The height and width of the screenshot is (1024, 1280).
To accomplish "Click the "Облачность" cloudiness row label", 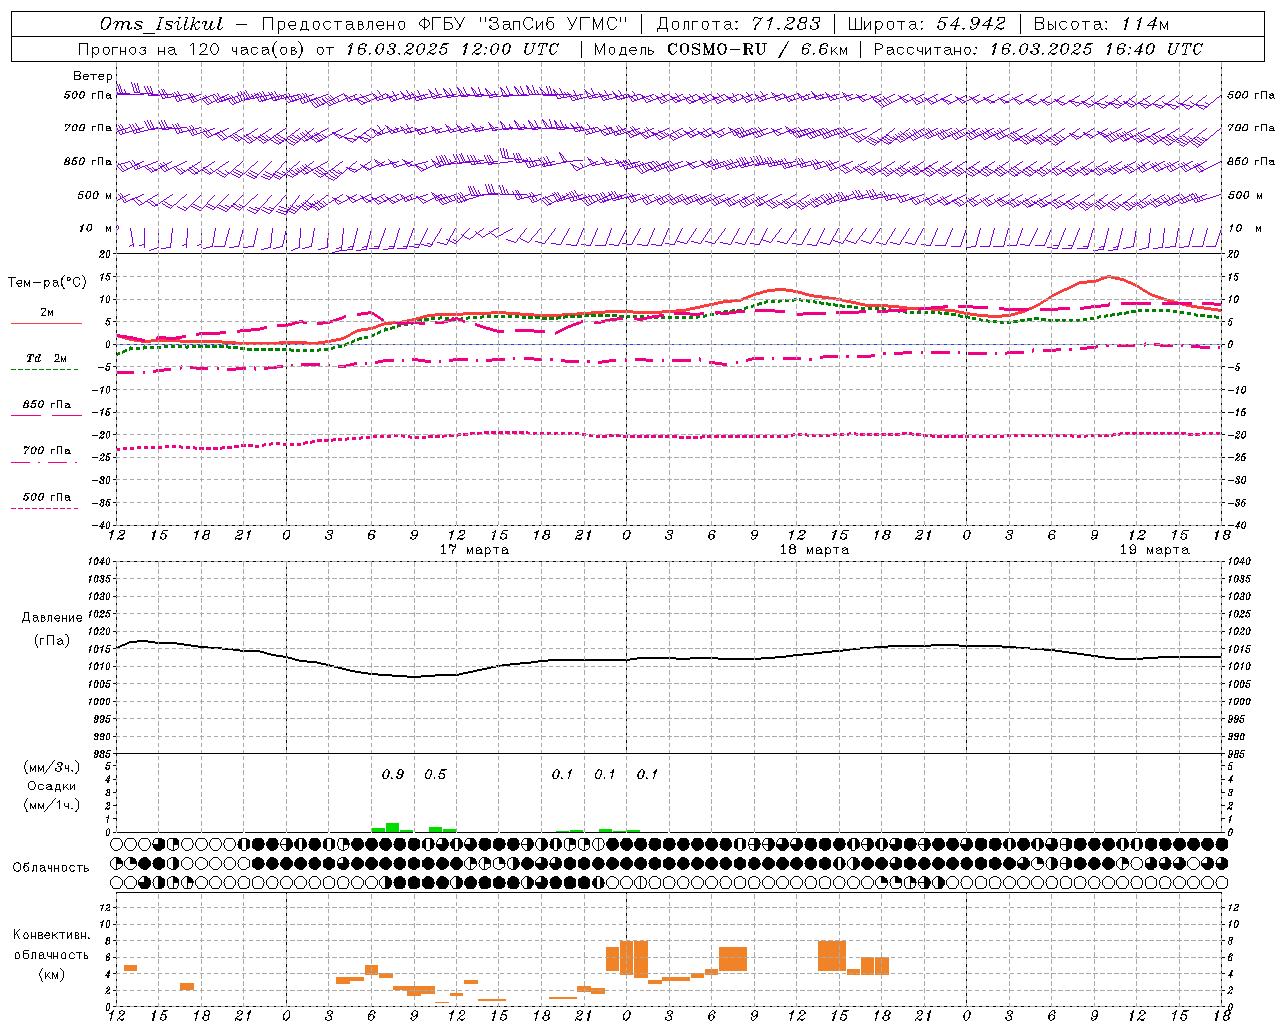I will pyautogui.click(x=51, y=868).
